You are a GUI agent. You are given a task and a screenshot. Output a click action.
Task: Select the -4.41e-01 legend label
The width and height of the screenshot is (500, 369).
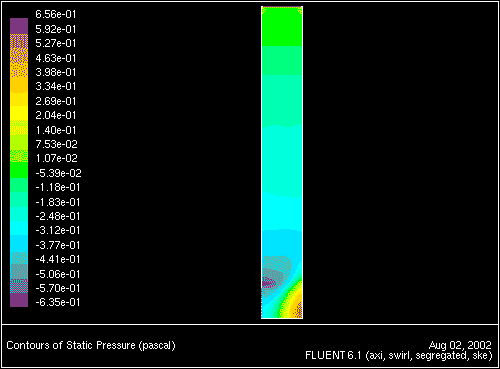point(58,259)
